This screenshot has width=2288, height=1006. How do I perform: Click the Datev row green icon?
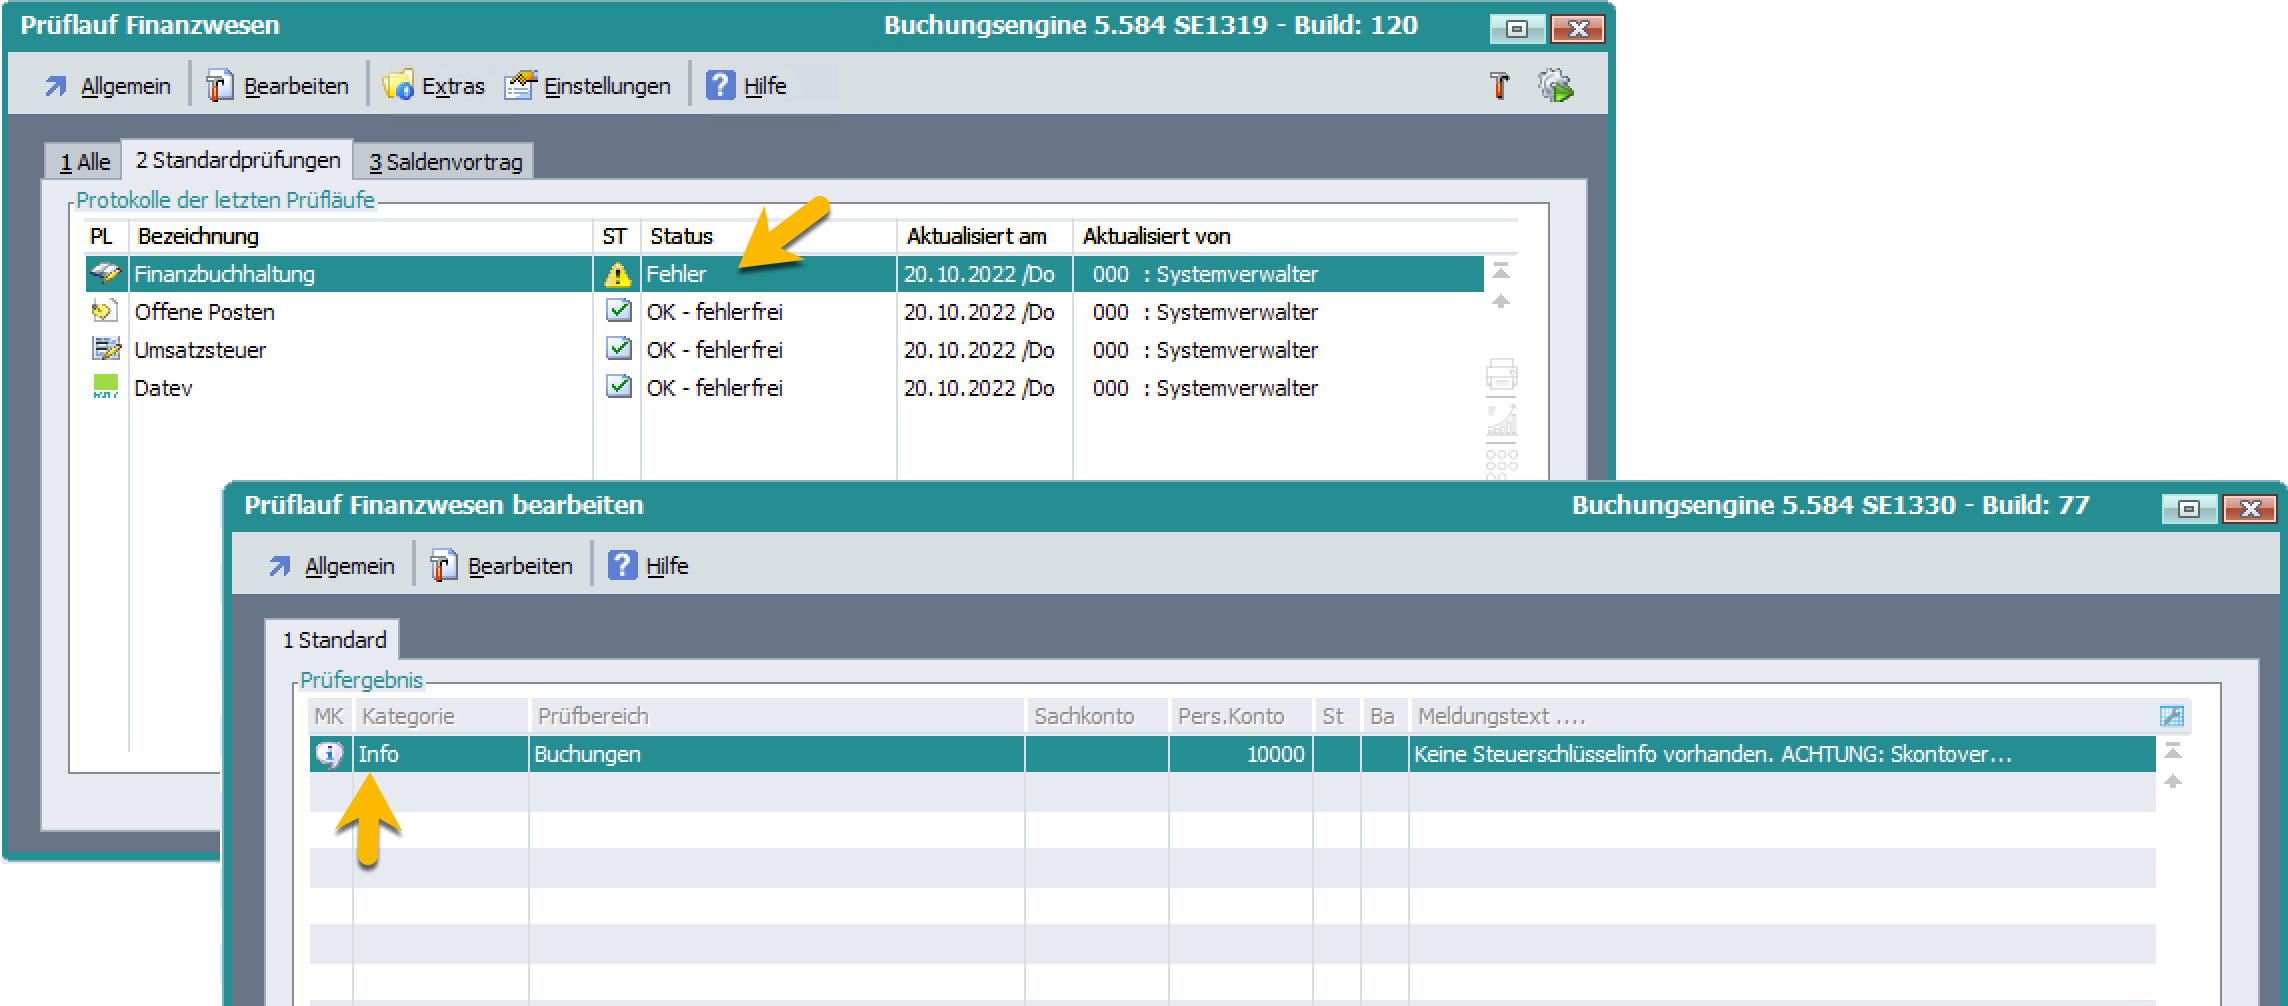coord(105,387)
